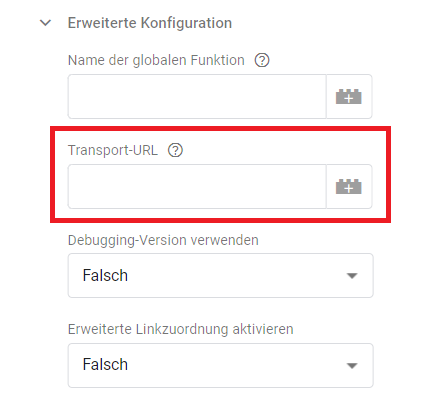Viewport: 421px width, 397px height.
Task: Insert variable into the Transport-URL field
Action: coord(349,186)
